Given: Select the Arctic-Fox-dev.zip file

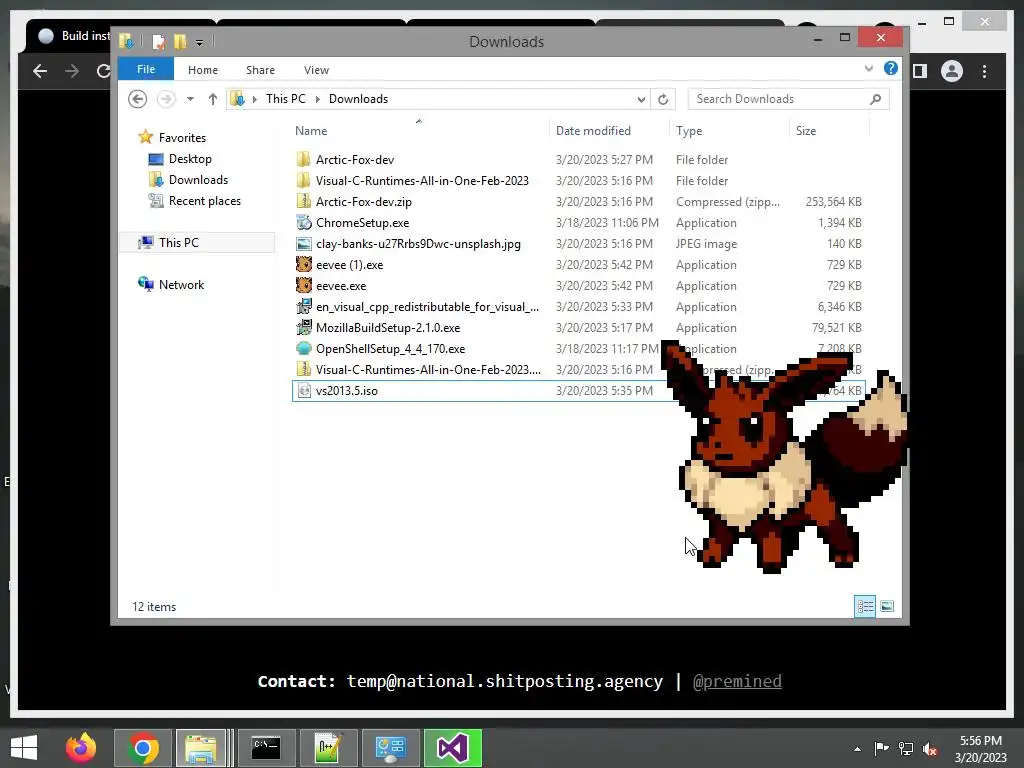Looking at the screenshot, I should tap(364, 201).
